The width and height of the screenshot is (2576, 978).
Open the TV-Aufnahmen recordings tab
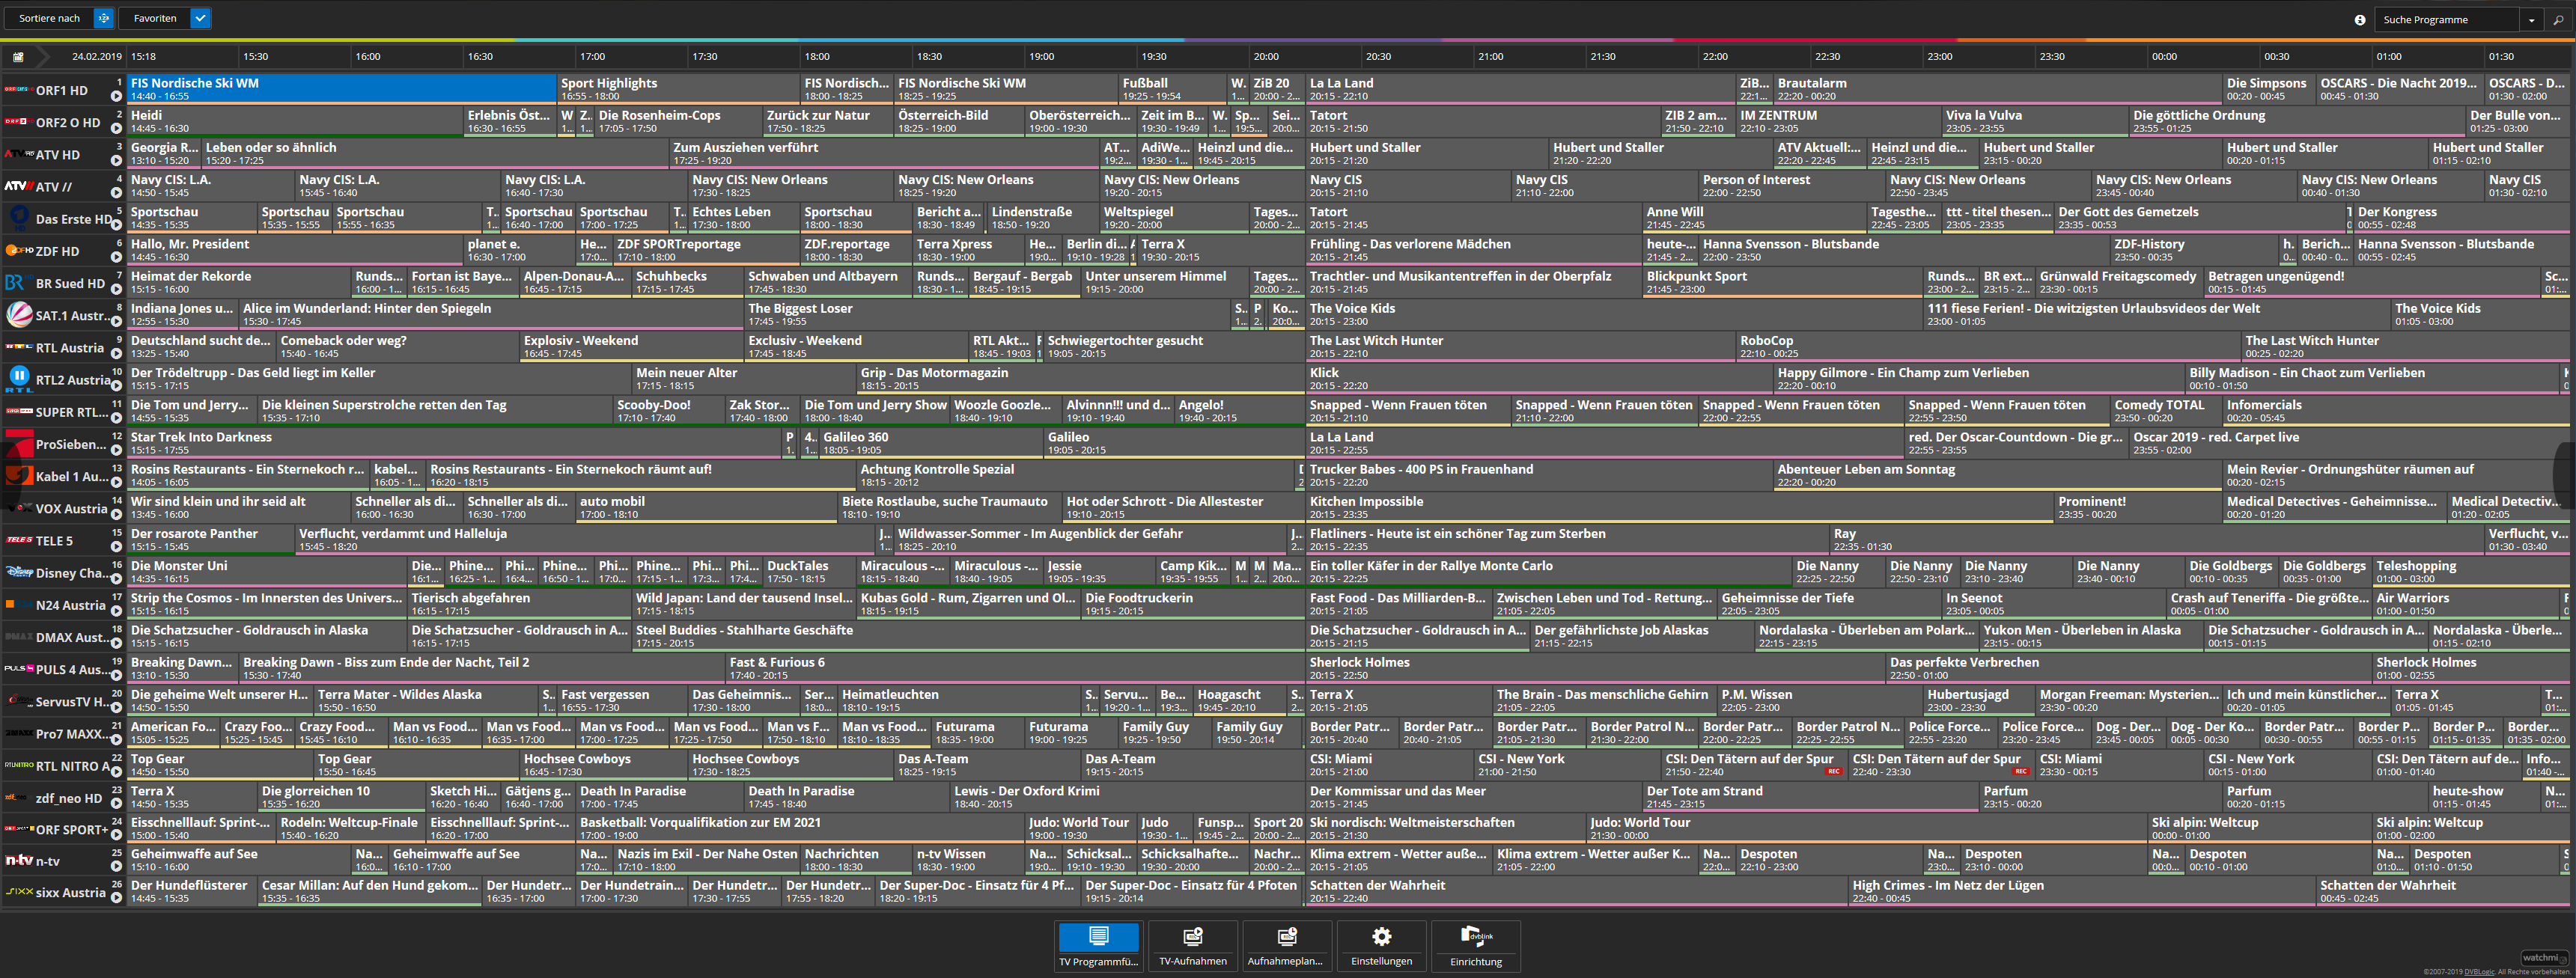1192,945
